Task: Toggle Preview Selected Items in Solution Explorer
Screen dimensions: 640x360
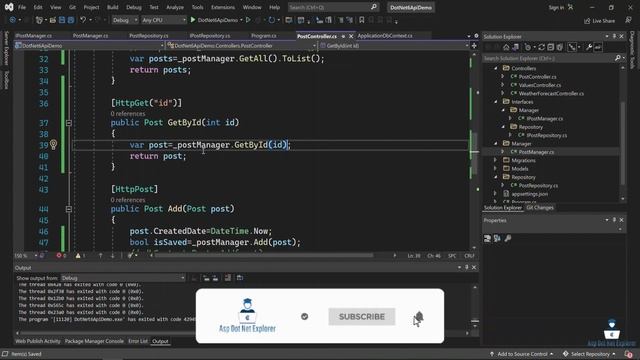Action: [598, 47]
